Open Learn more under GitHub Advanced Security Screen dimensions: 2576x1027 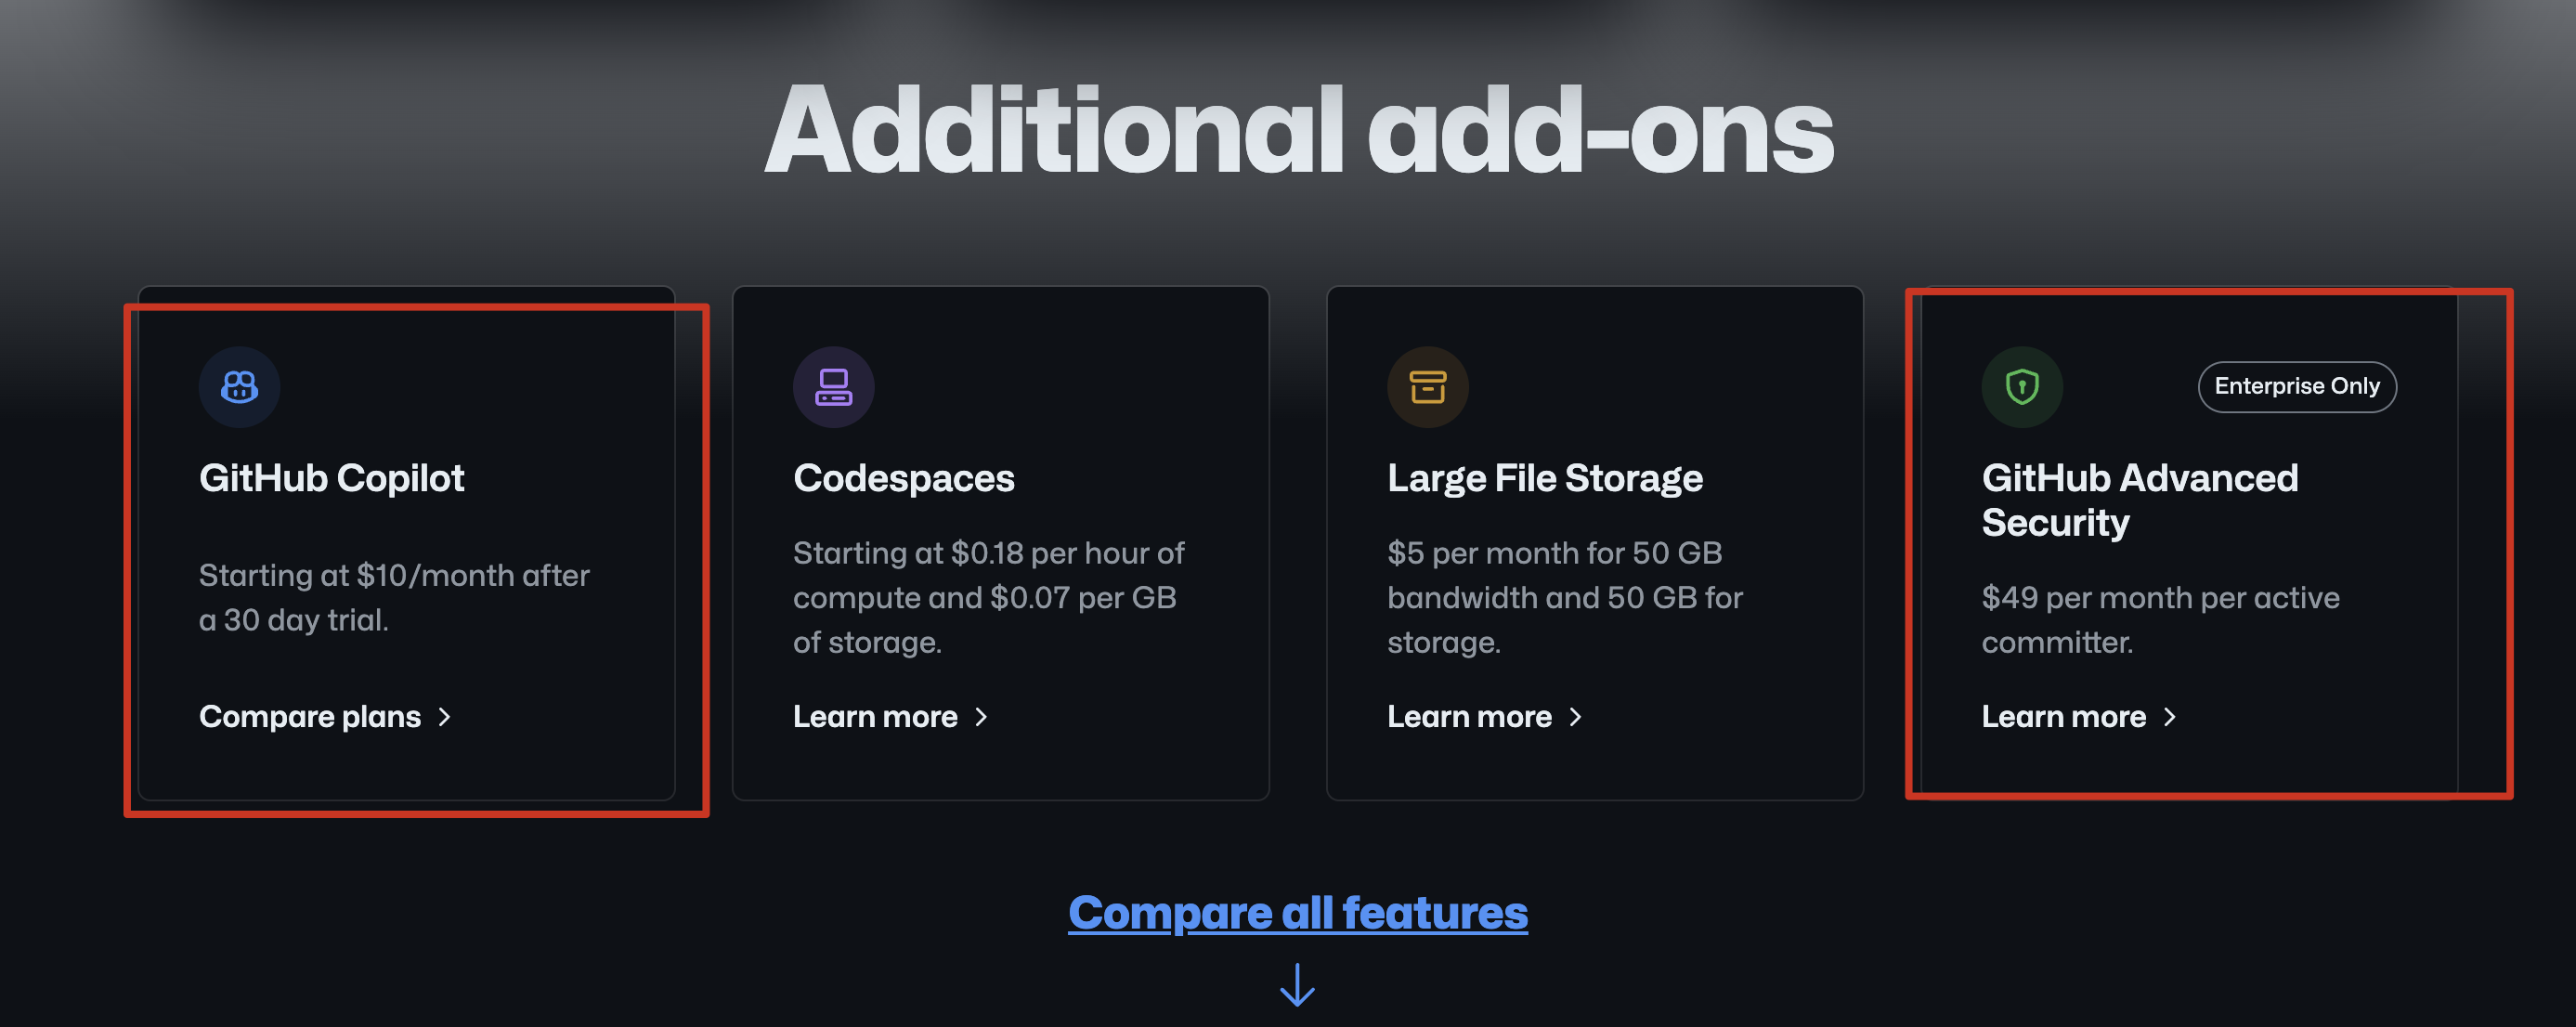point(2063,717)
